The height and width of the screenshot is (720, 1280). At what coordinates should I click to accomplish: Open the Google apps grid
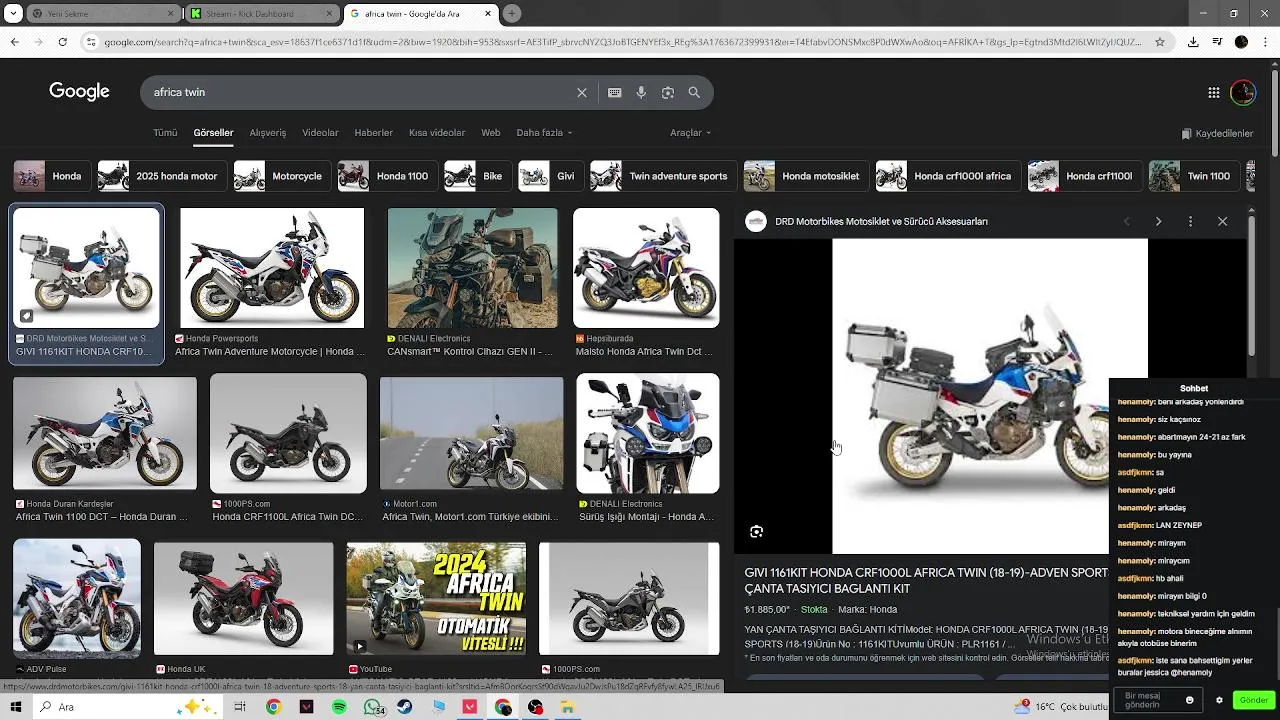click(x=1214, y=92)
